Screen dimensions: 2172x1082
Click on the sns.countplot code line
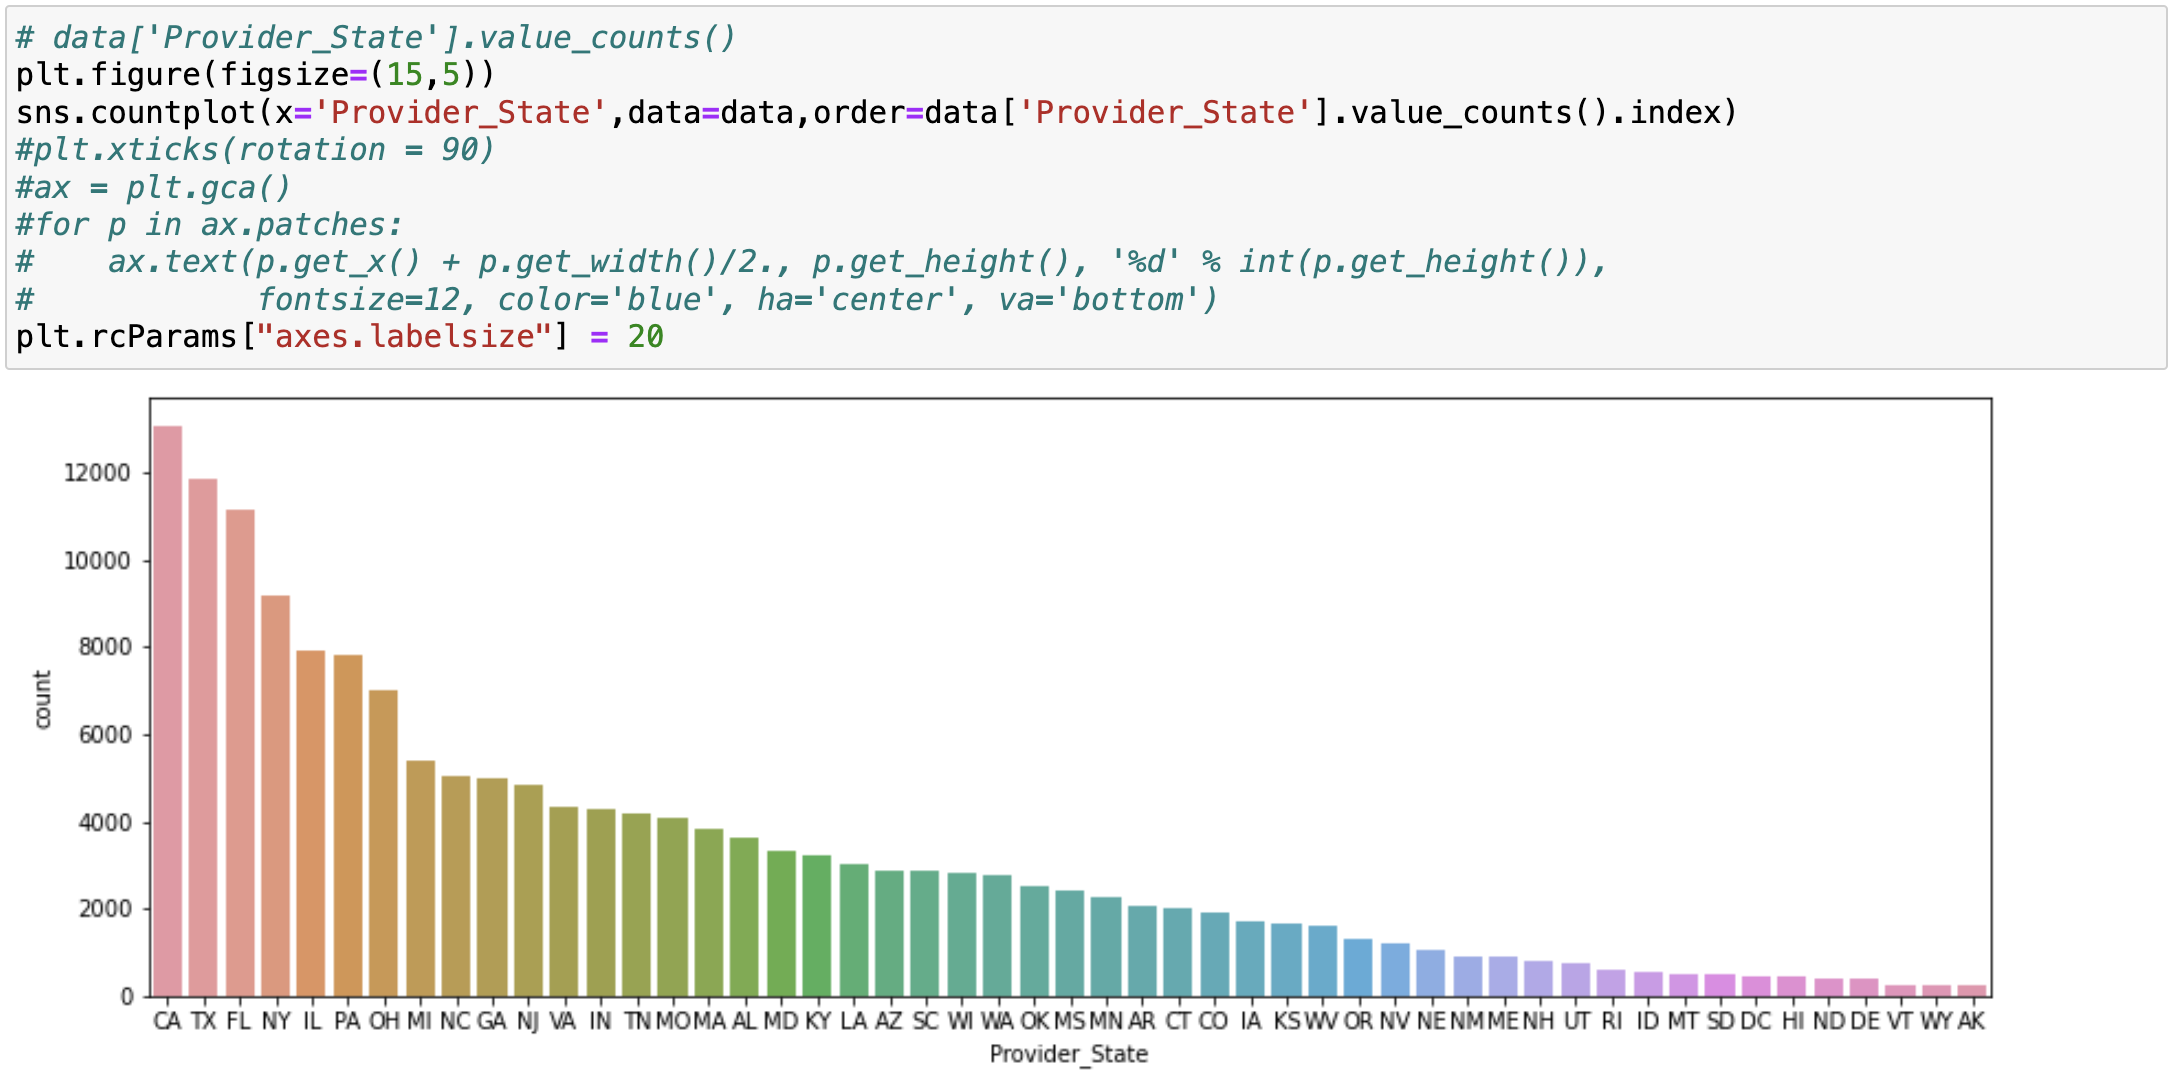click(x=875, y=113)
